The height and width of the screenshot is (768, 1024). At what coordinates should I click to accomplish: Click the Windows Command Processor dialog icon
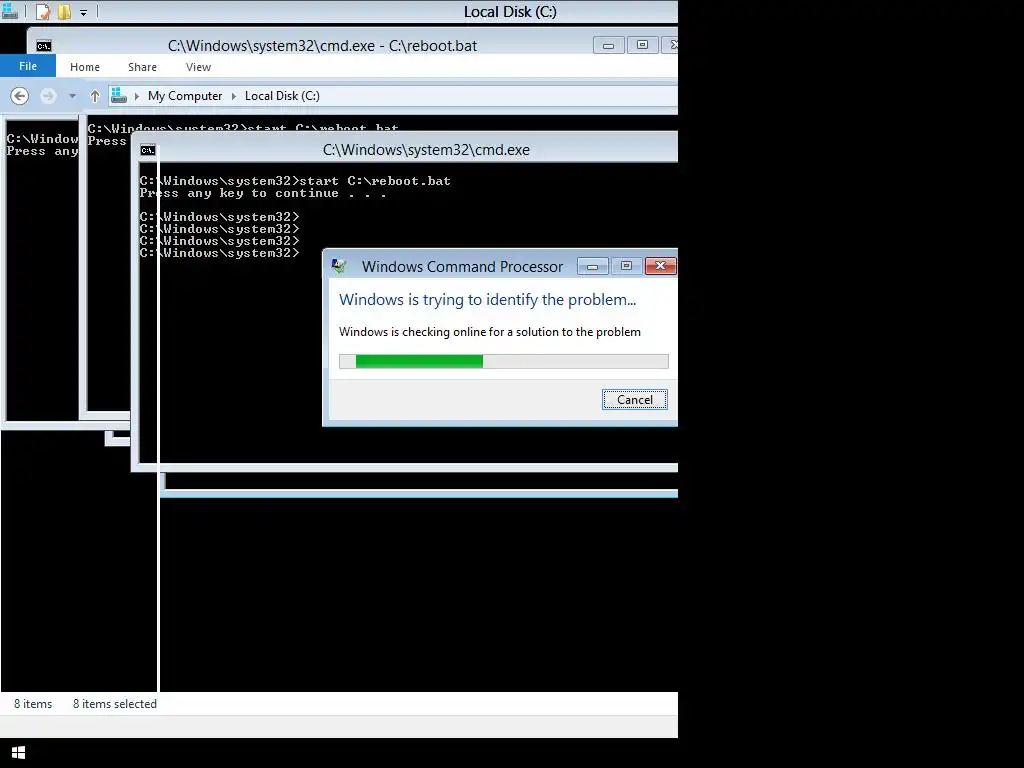pos(339,266)
